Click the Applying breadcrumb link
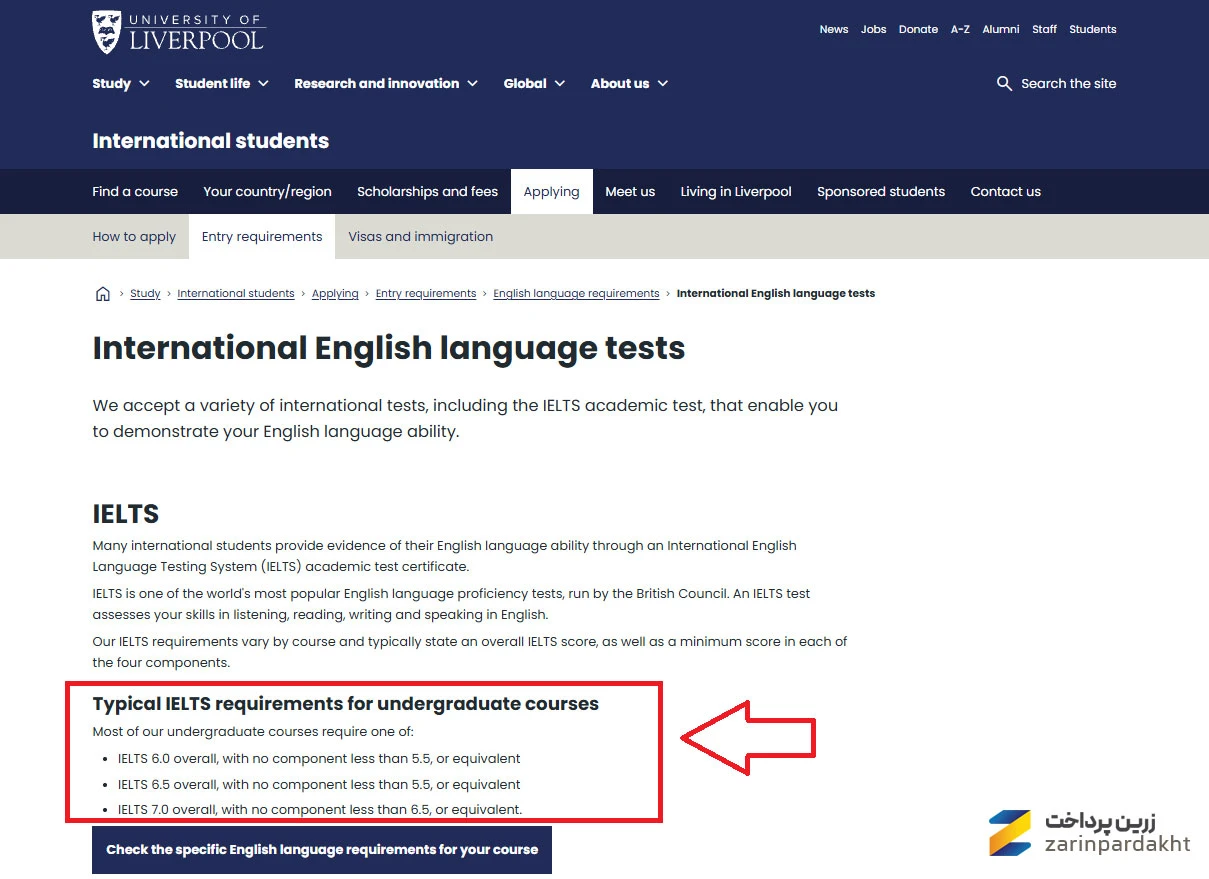This screenshot has width=1209, height=879. pos(335,294)
